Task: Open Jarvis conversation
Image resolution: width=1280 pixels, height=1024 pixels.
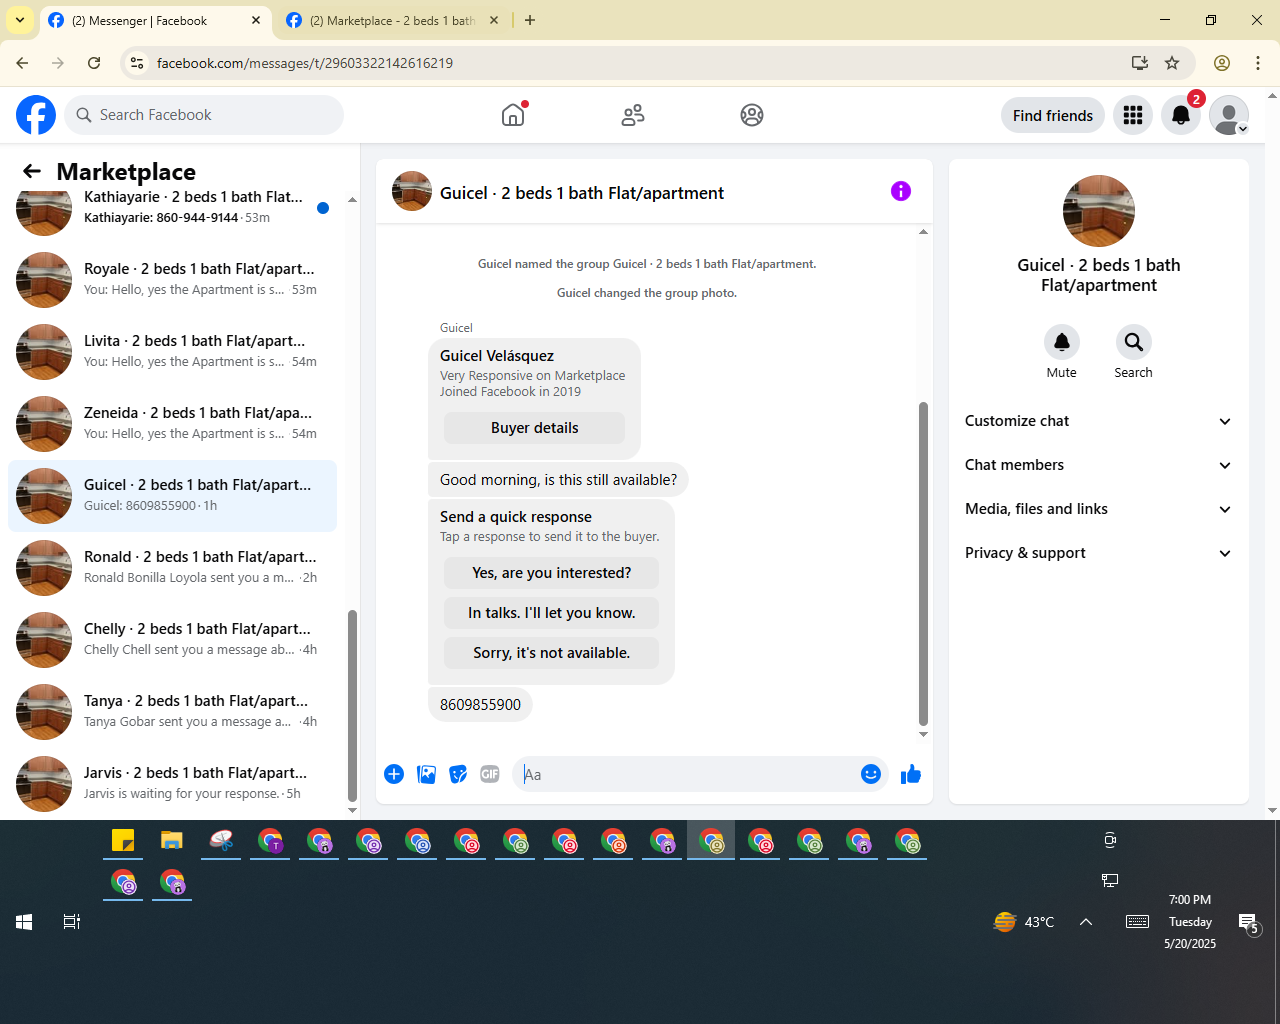Action: [x=172, y=784]
